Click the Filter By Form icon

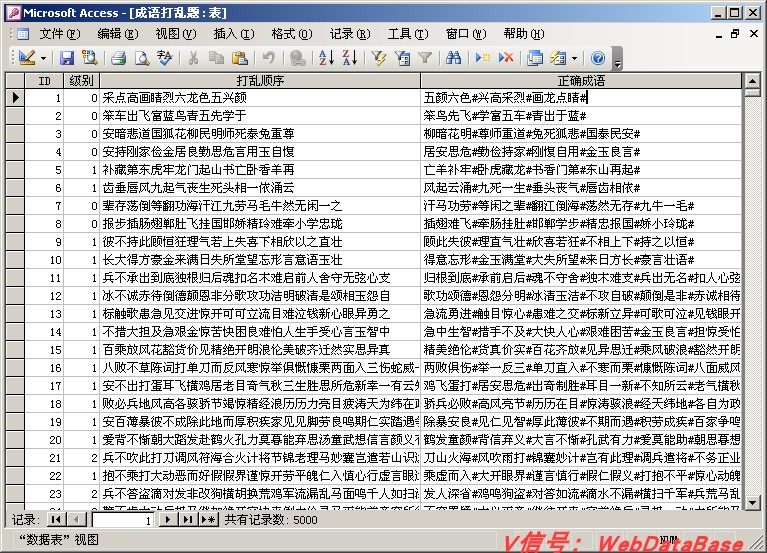[402, 58]
